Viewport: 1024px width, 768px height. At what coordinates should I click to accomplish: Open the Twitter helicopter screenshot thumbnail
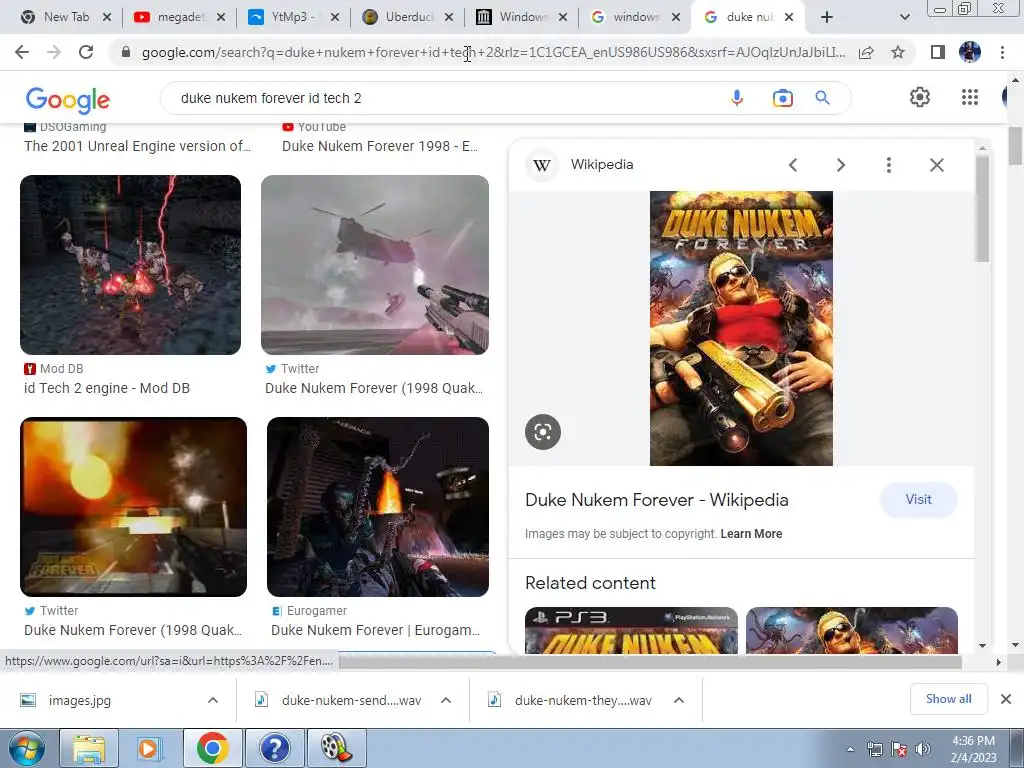pos(375,264)
